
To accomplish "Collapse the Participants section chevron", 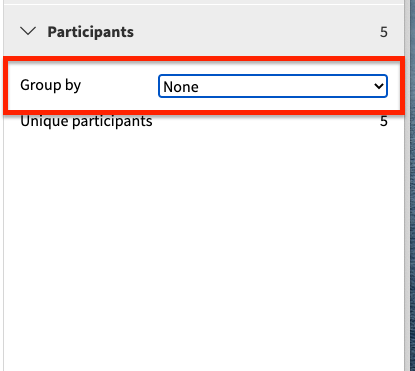I will [28, 32].
